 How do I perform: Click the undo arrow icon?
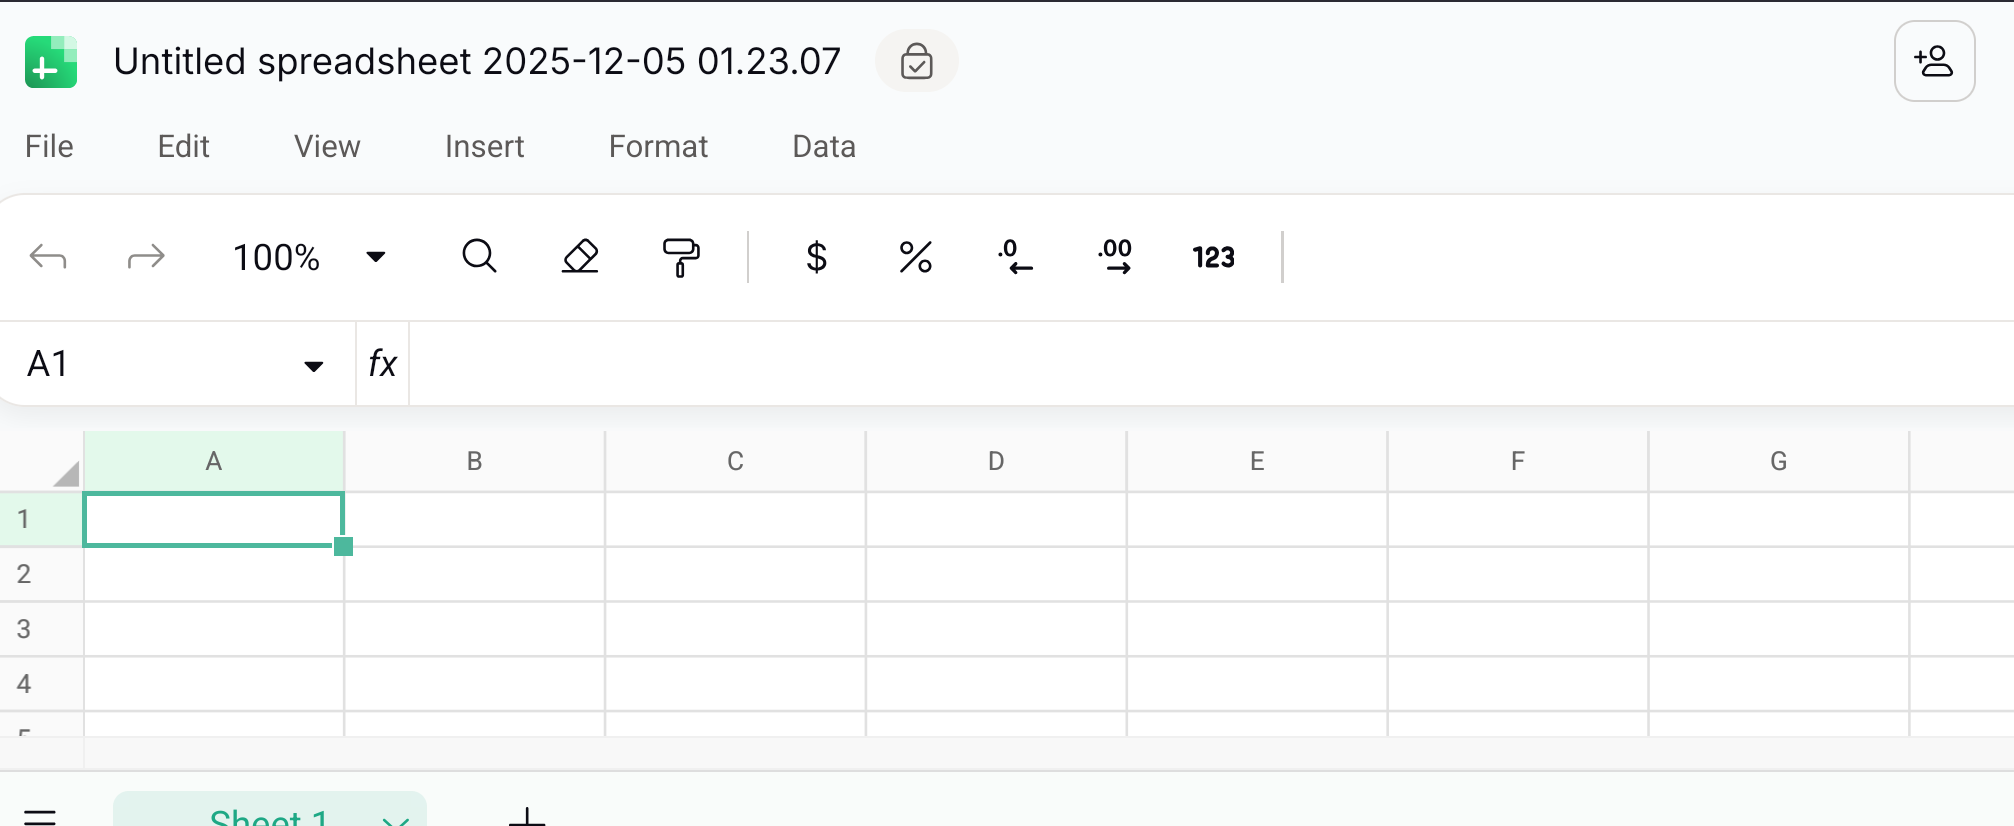click(x=48, y=257)
